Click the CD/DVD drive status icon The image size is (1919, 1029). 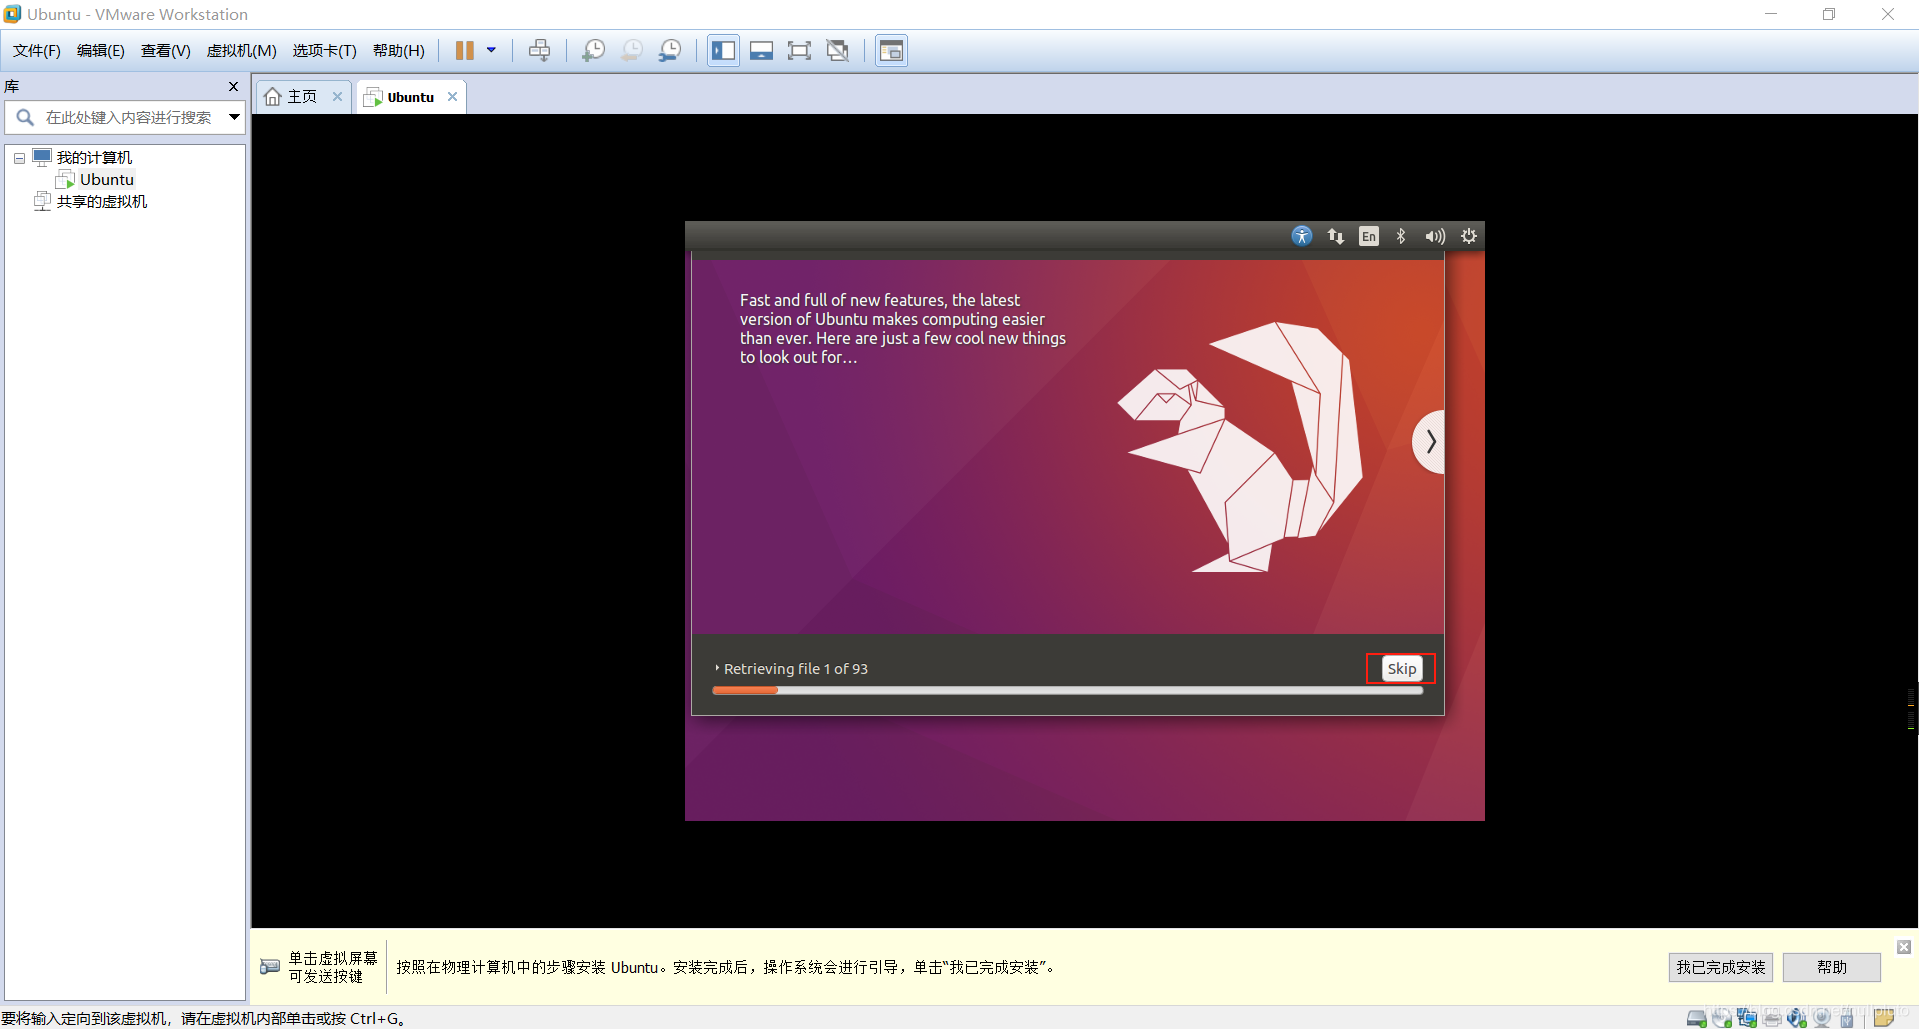pos(1721,1018)
